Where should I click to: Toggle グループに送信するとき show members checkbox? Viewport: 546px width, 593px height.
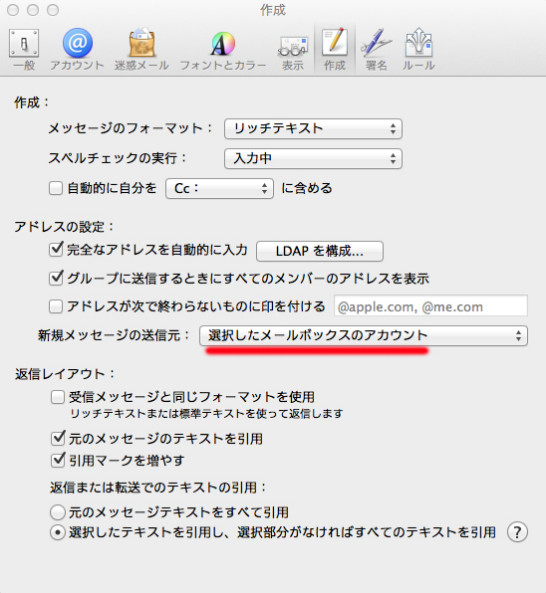click(x=56, y=278)
